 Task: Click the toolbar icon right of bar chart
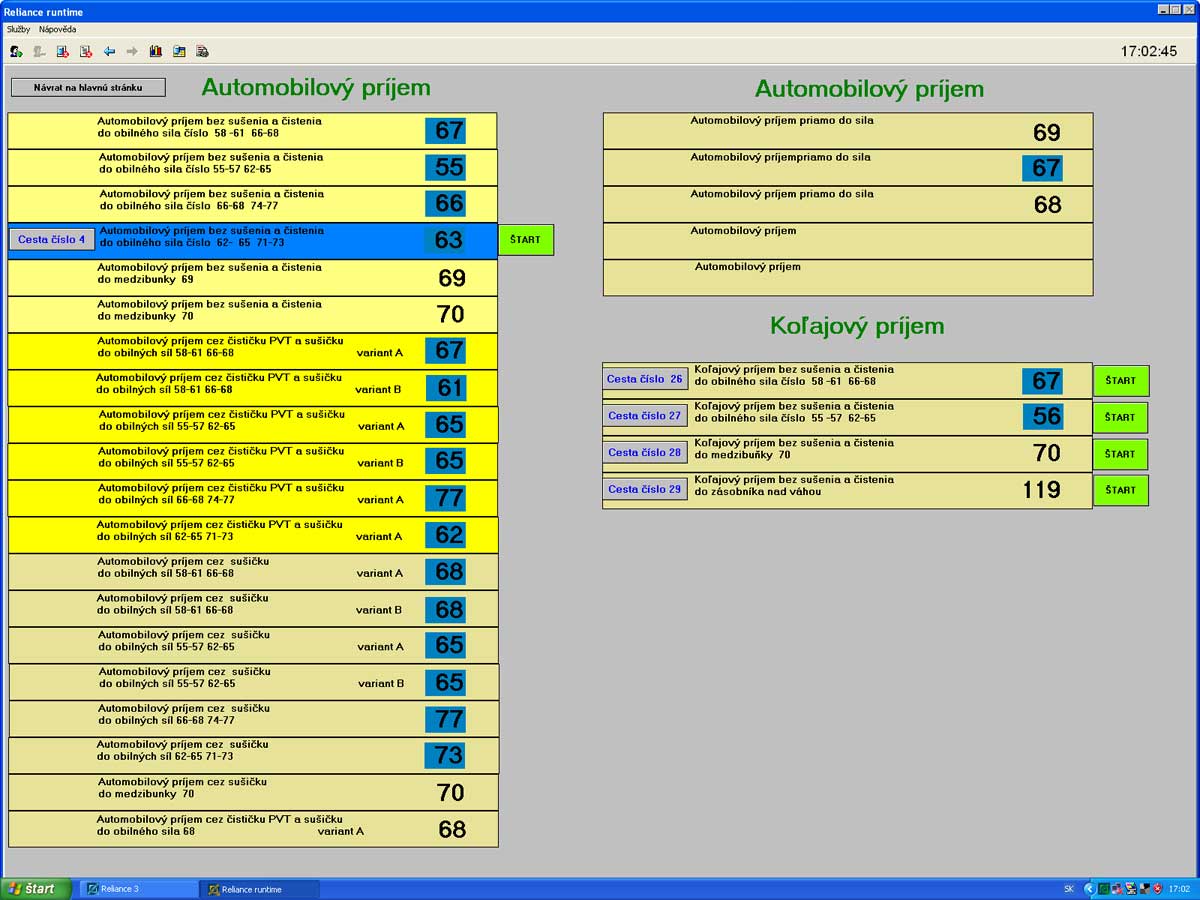(179, 51)
